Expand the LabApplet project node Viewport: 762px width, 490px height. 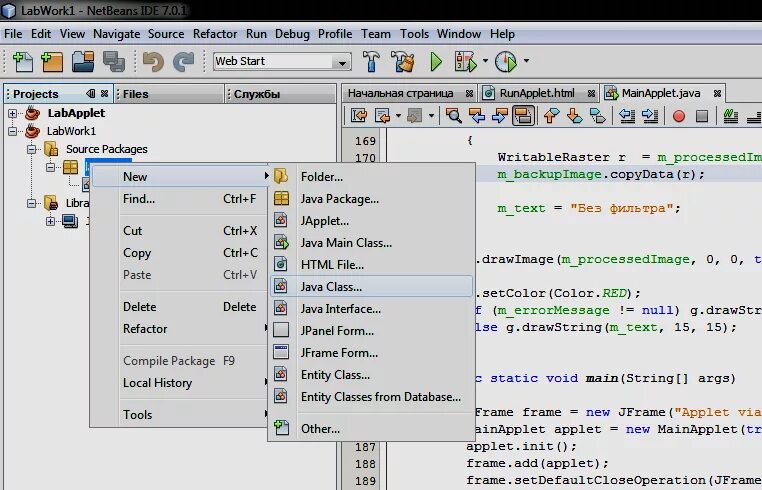pyautogui.click(x=13, y=113)
